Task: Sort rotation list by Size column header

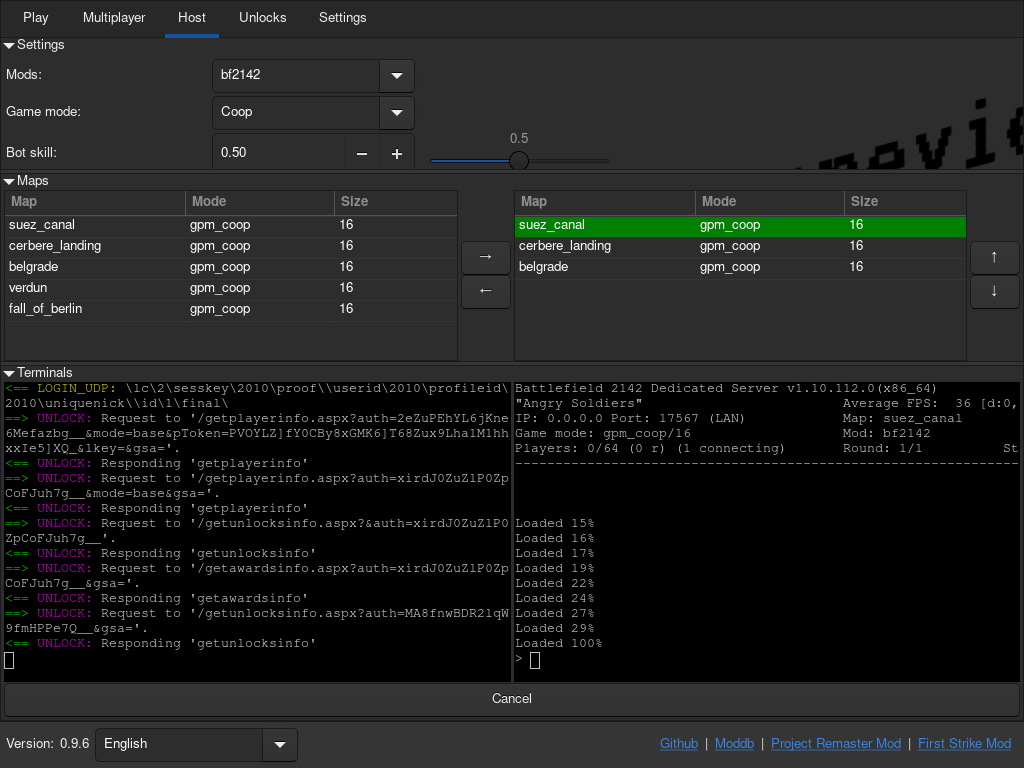Action: [x=905, y=202]
